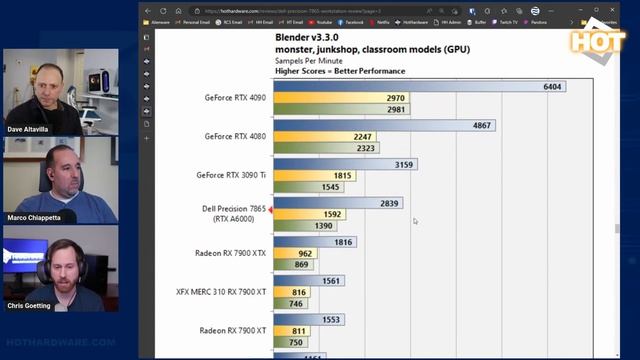Go back with the browser back arrow

(148, 11)
